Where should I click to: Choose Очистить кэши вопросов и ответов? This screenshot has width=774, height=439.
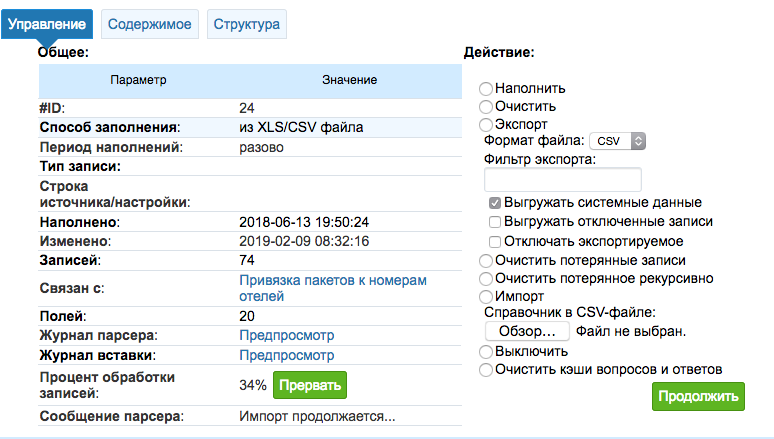point(486,369)
